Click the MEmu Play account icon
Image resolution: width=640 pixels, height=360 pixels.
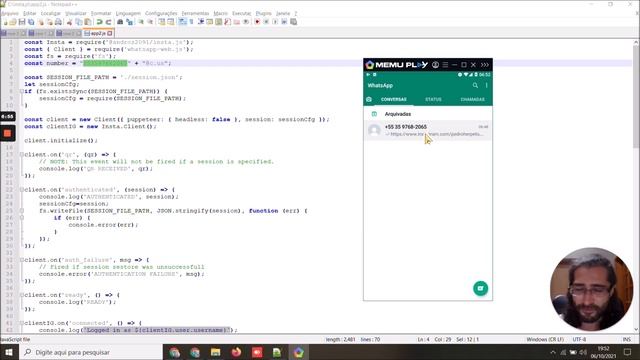pyautogui.click(x=436, y=65)
